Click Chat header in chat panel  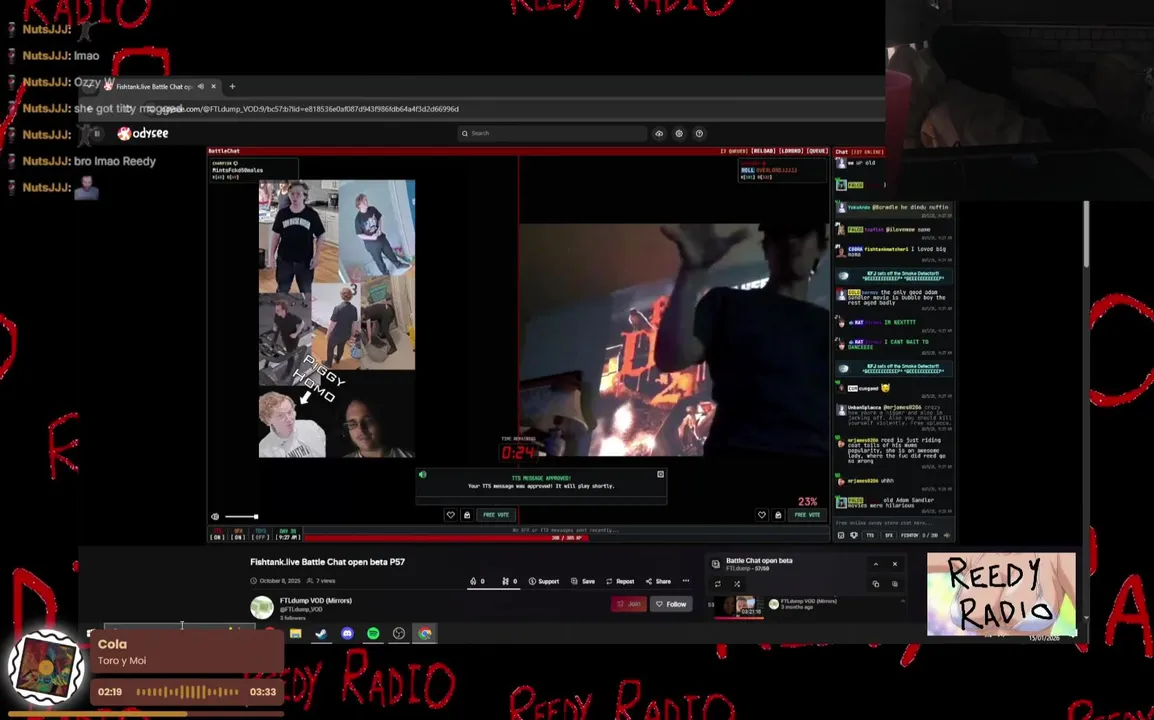coord(842,152)
